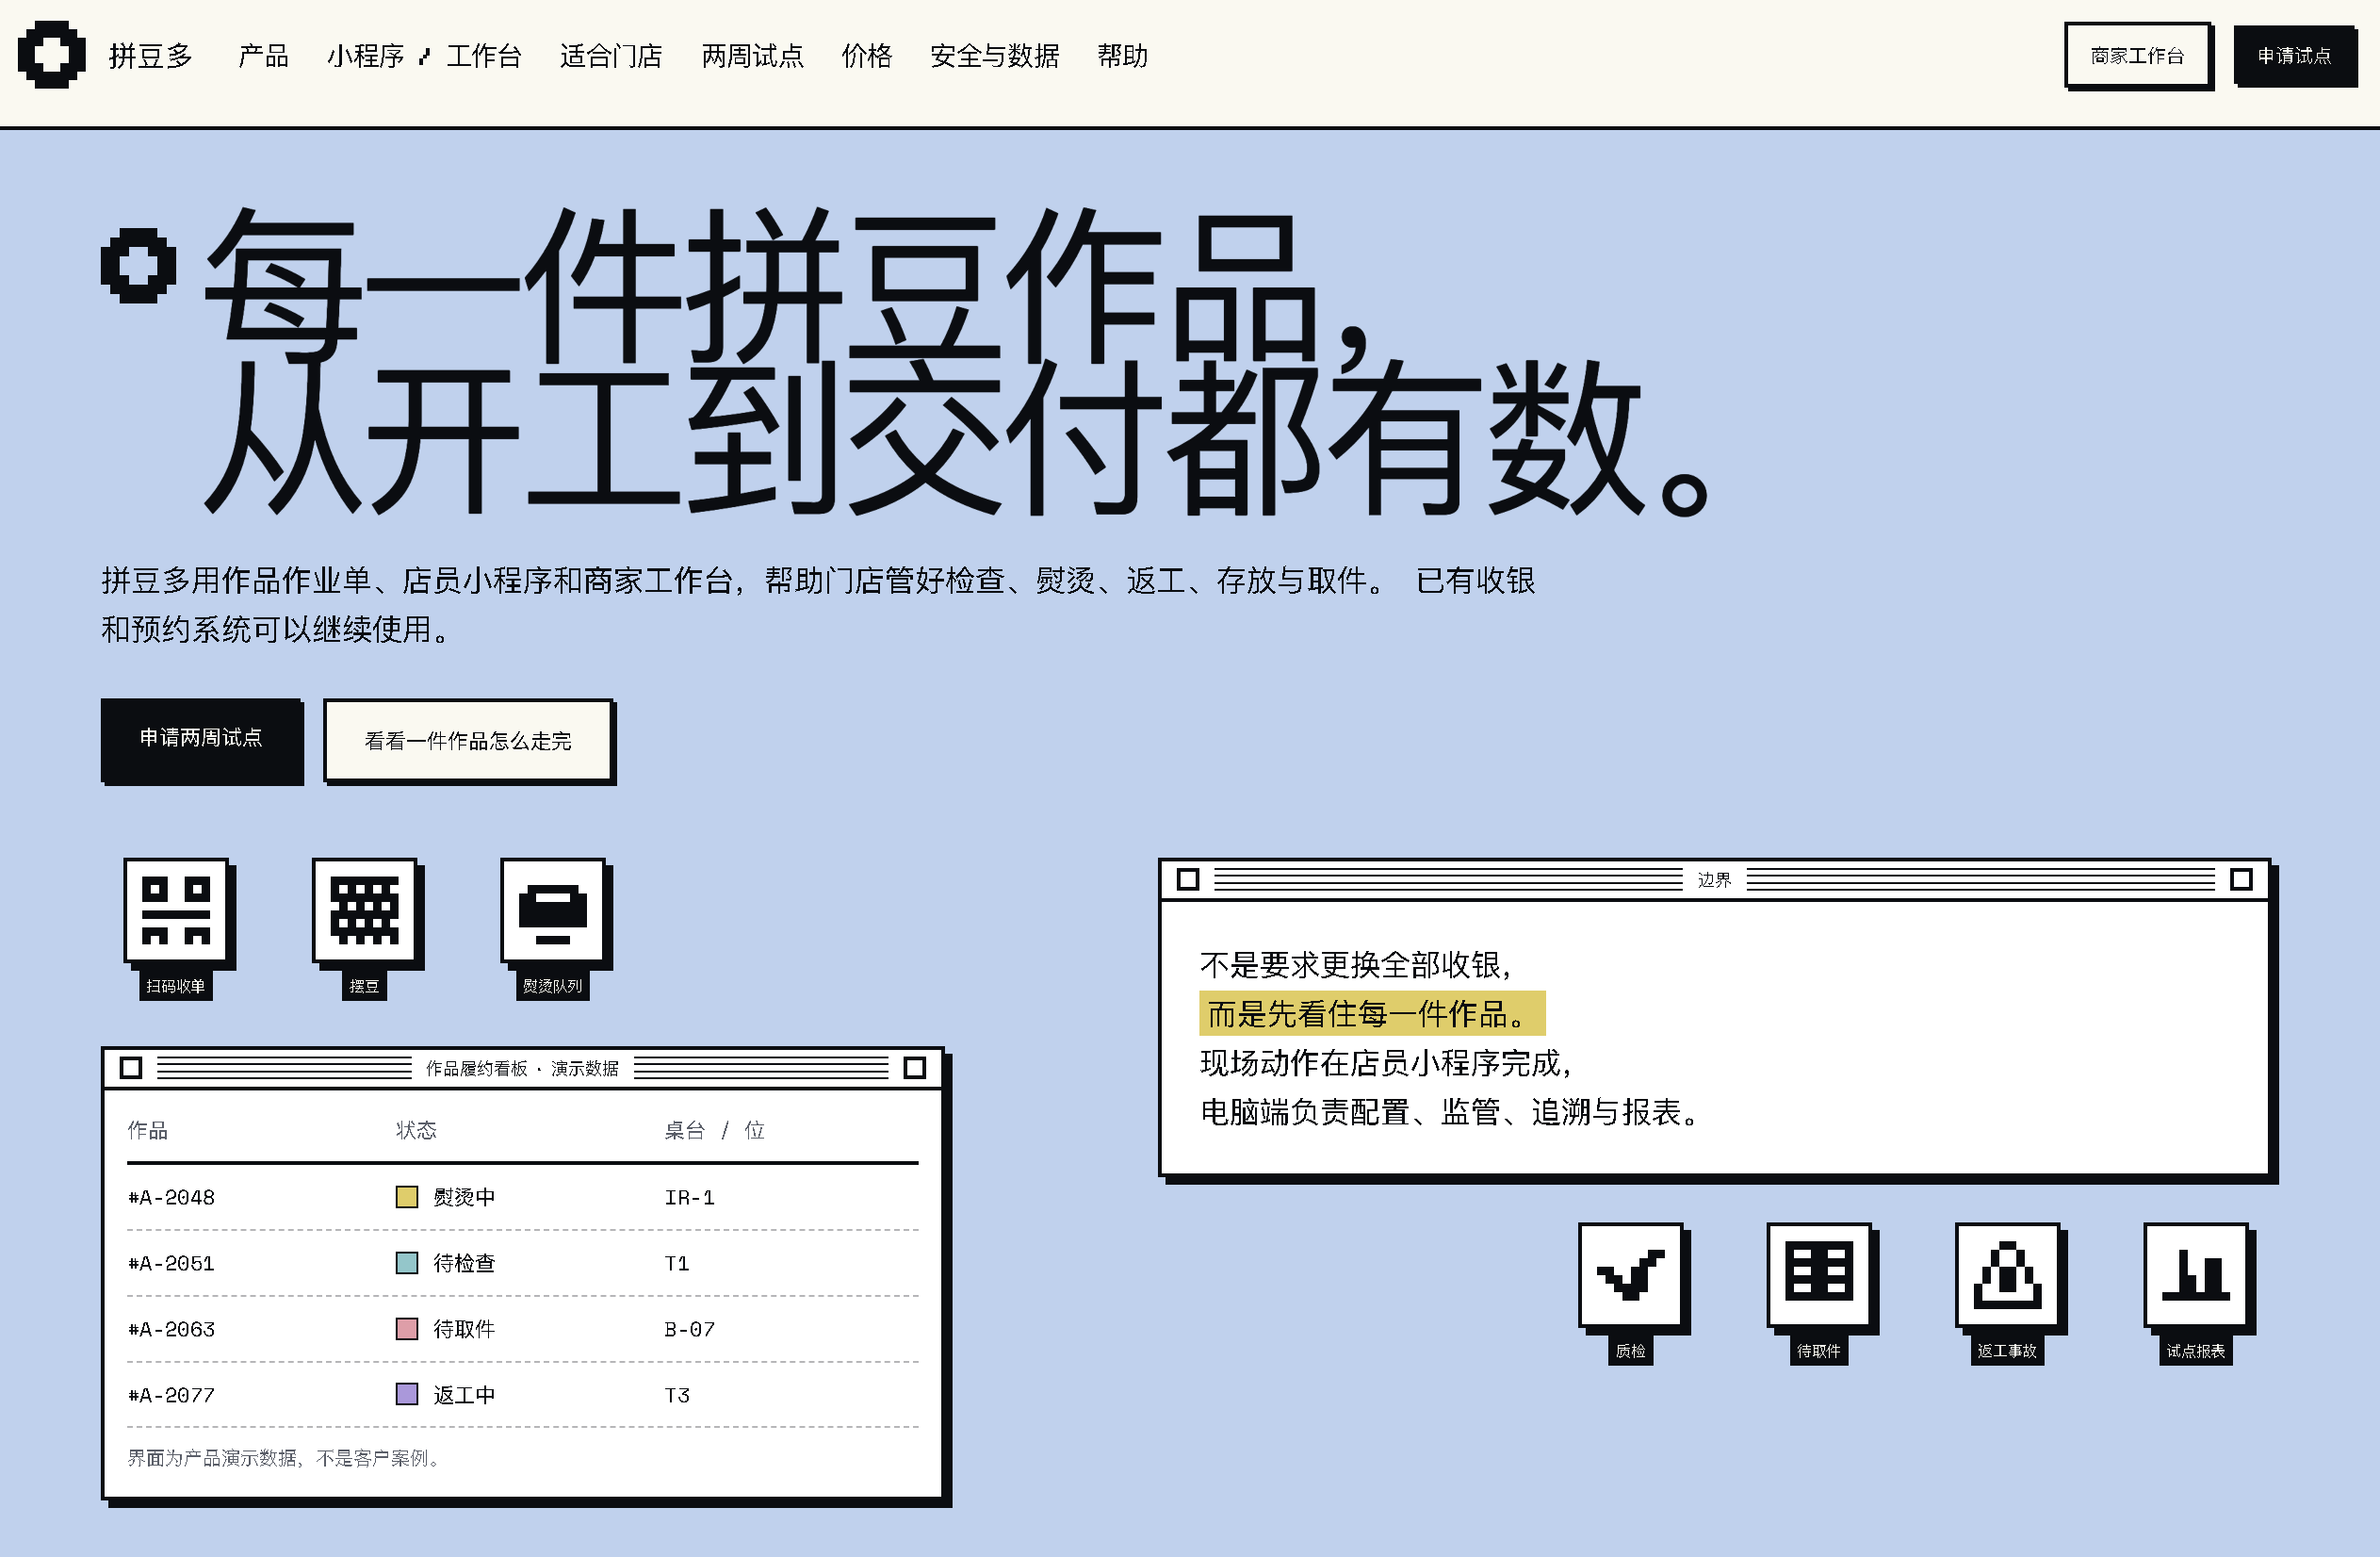Image resolution: width=2380 pixels, height=1557 pixels.
Task: Select order #A-2048 in the table
Action: 171,1197
